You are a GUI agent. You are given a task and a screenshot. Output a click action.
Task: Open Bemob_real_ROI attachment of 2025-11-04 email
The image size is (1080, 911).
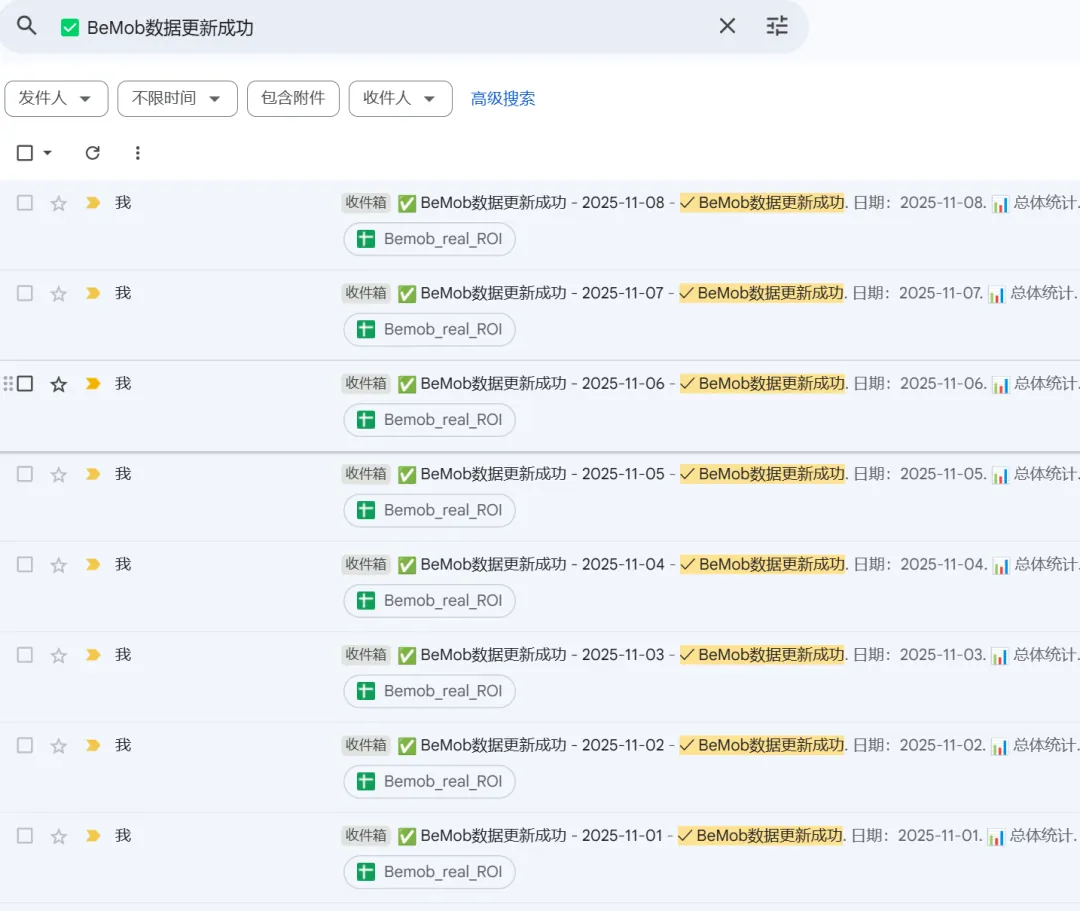[430, 600]
